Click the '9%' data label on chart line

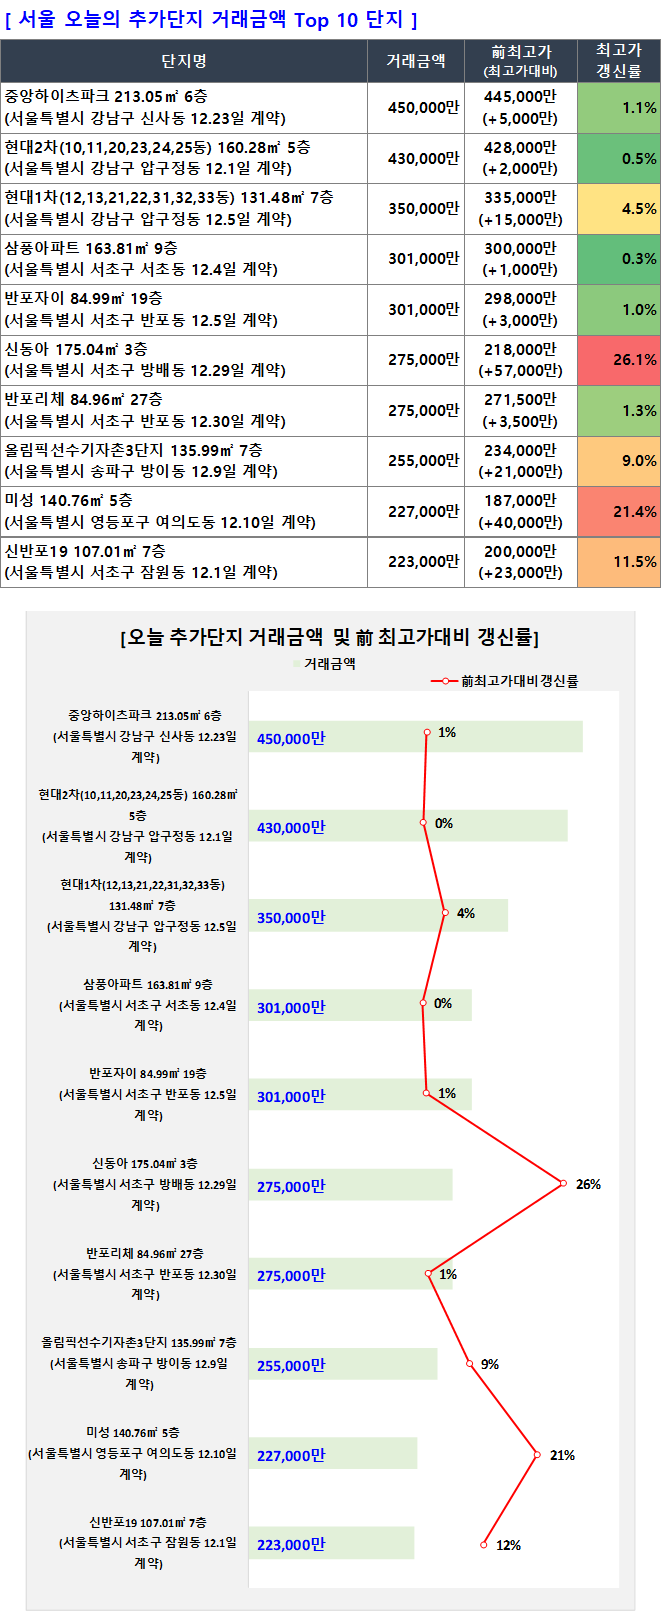[490, 1365]
